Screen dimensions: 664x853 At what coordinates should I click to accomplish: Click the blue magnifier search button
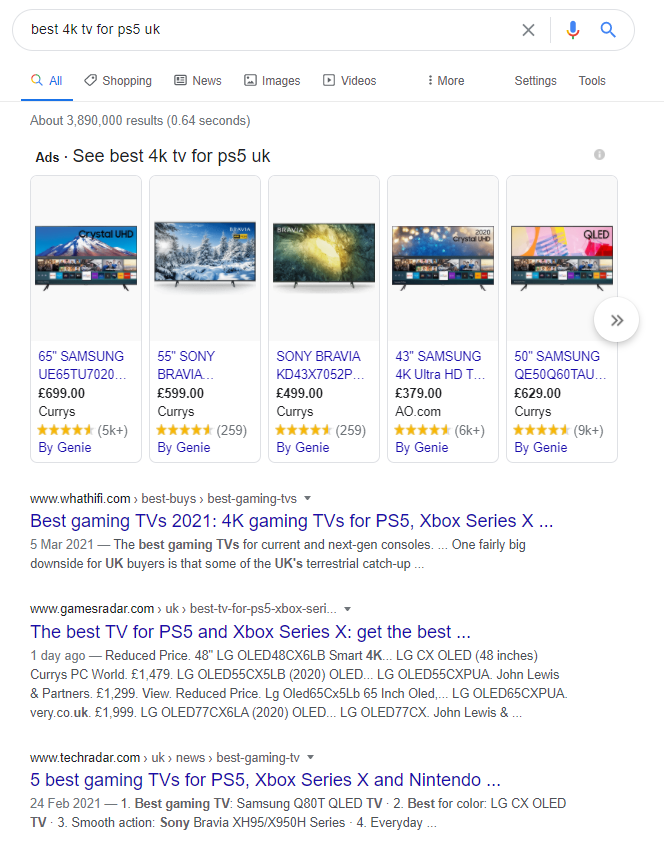[x=608, y=30]
